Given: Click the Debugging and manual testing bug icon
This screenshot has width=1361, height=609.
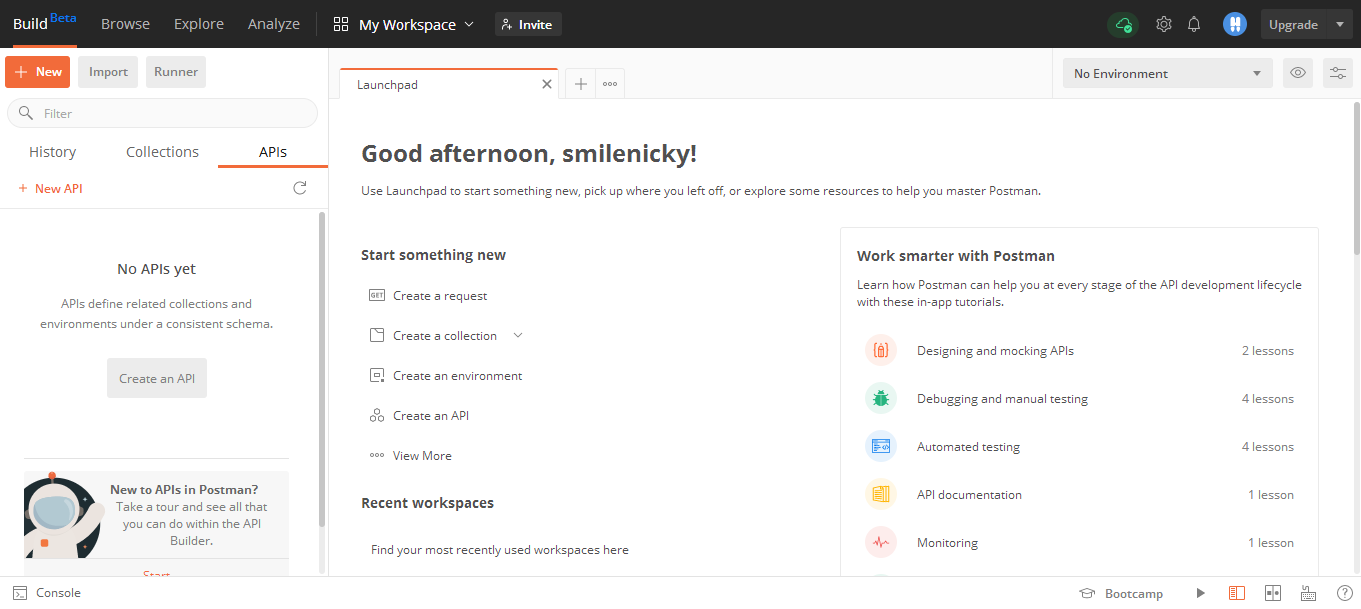Looking at the screenshot, I should click(x=881, y=399).
